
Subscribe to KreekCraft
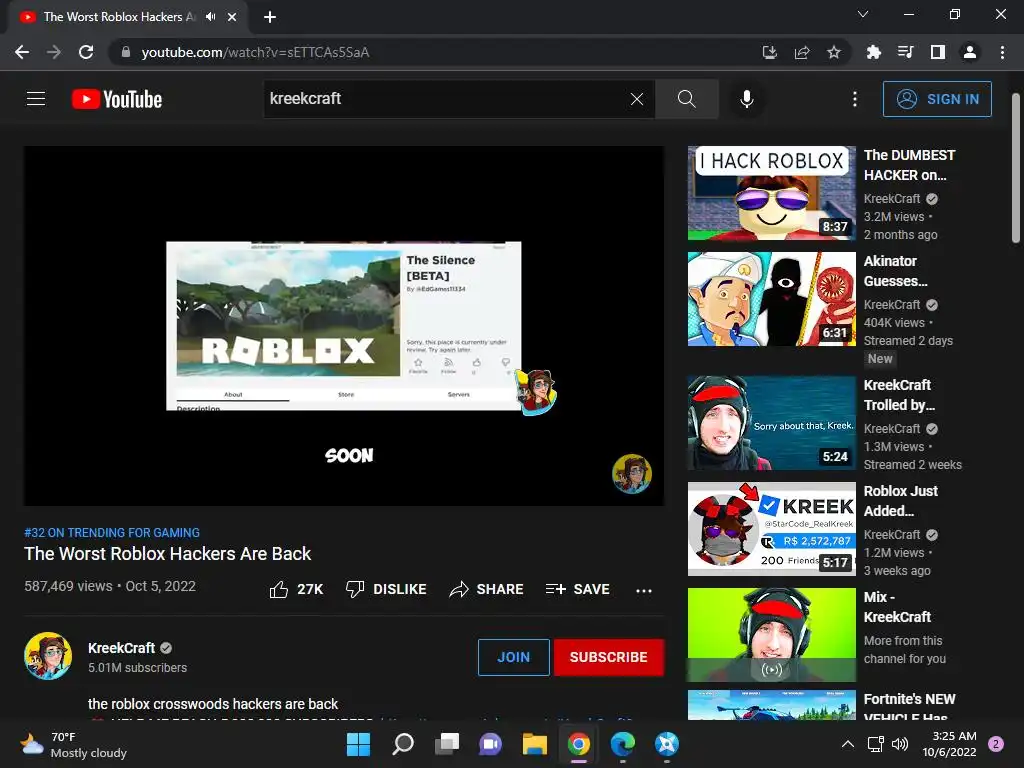[x=609, y=657]
